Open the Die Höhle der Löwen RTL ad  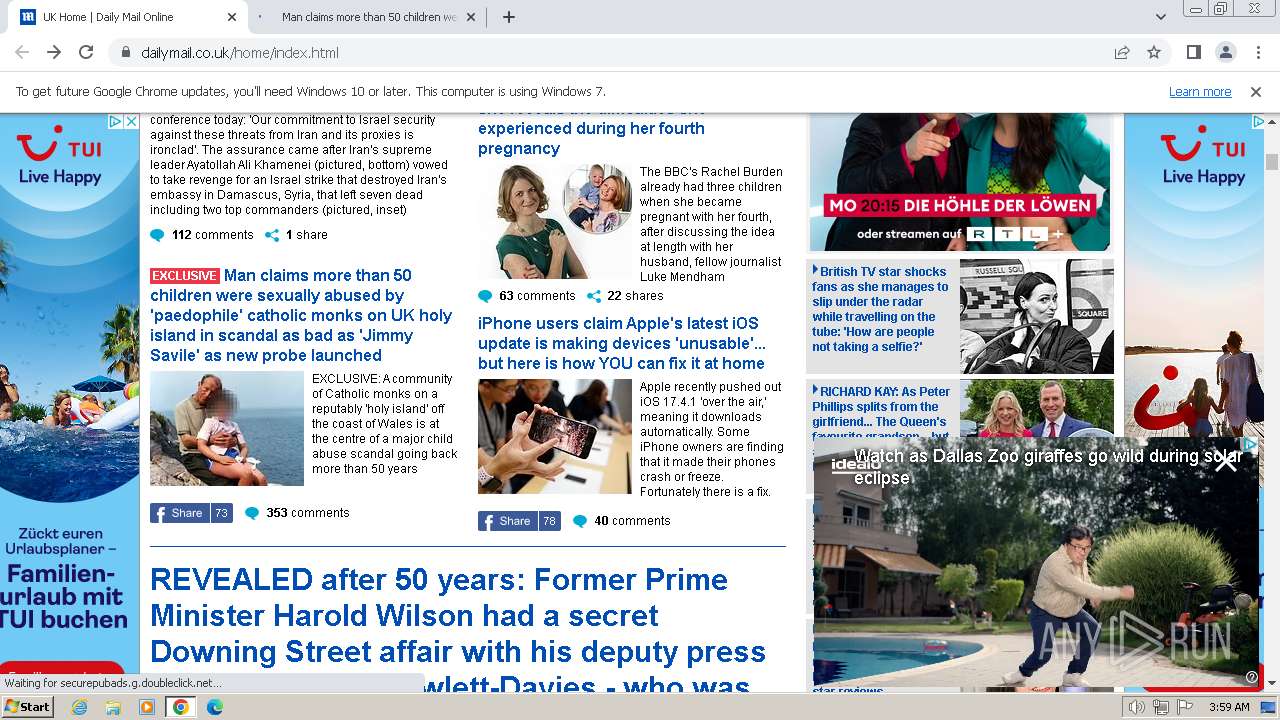(960, 182)
